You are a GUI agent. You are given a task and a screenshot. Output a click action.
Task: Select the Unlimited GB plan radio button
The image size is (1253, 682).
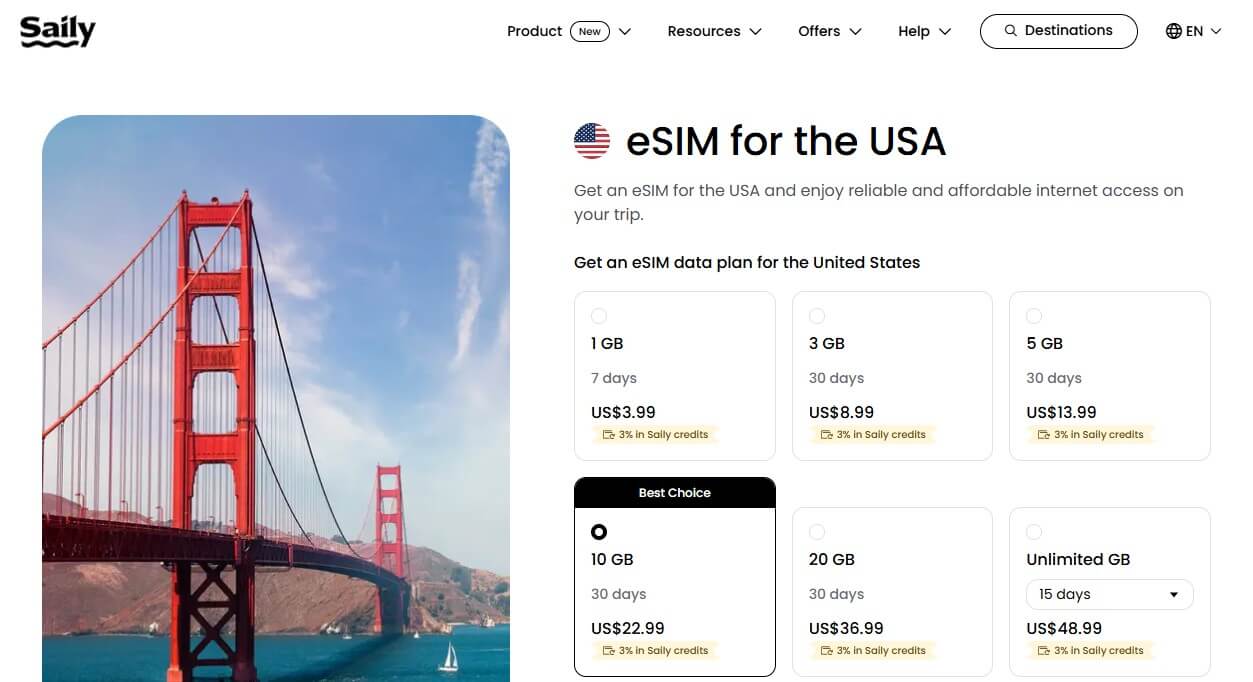[x=1033, y=531]
